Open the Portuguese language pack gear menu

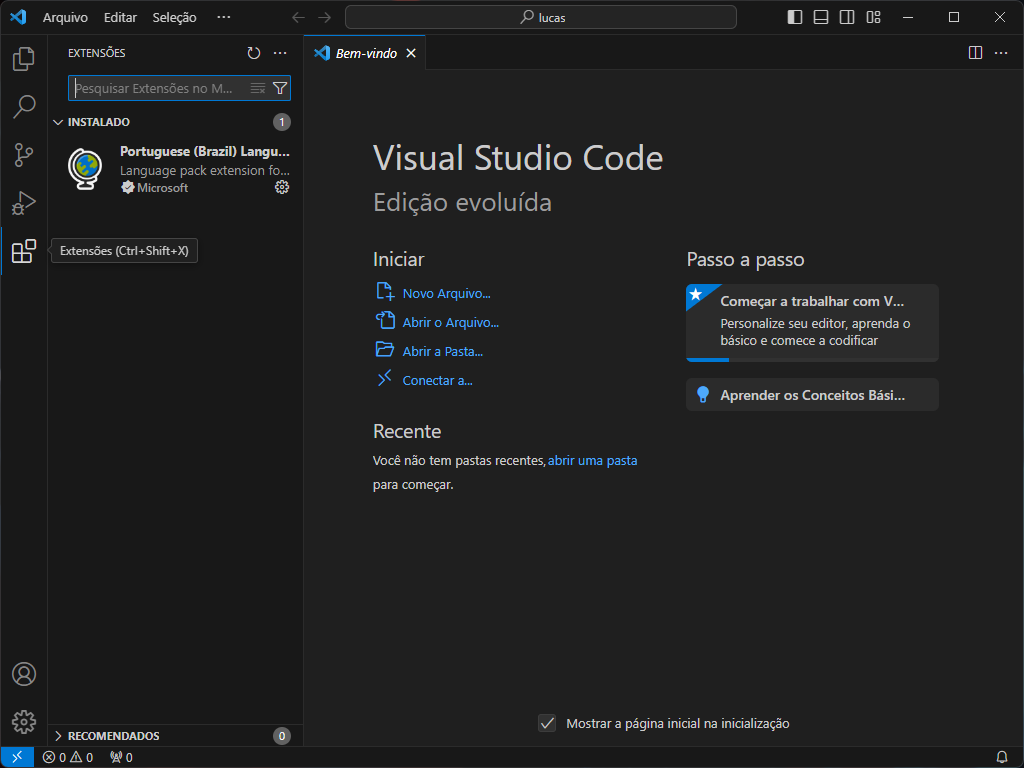click(x=282, y=187)
